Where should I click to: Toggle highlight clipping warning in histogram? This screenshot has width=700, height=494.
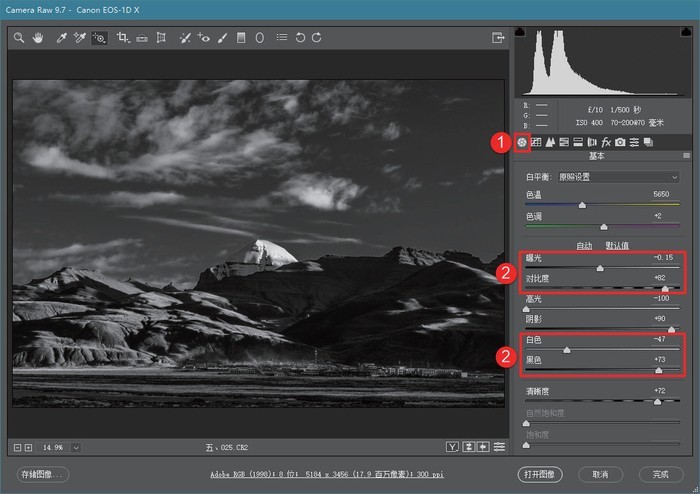point(686,32)
